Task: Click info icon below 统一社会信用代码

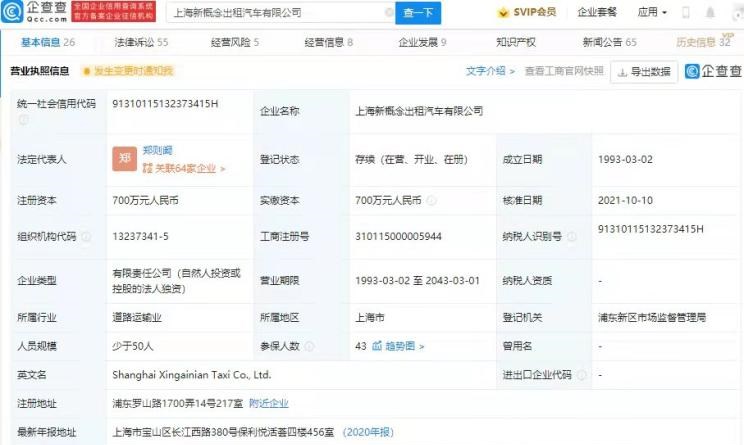Action: [x=23, y=120]
